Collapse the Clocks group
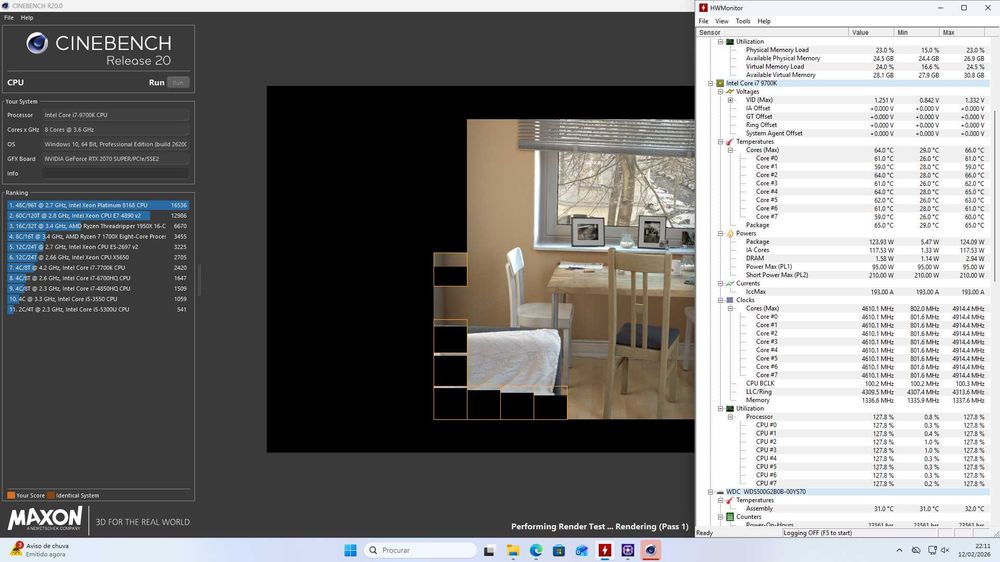 coord(721,300)
